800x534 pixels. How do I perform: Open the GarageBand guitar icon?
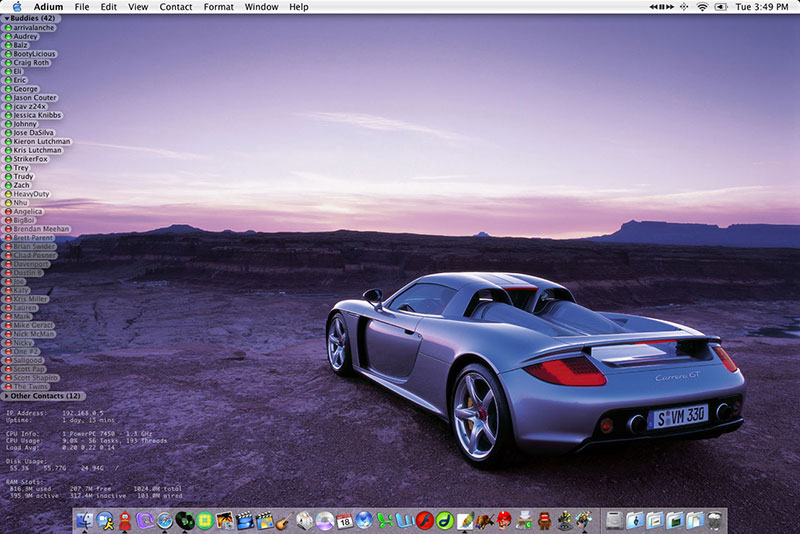coord(284,521)
